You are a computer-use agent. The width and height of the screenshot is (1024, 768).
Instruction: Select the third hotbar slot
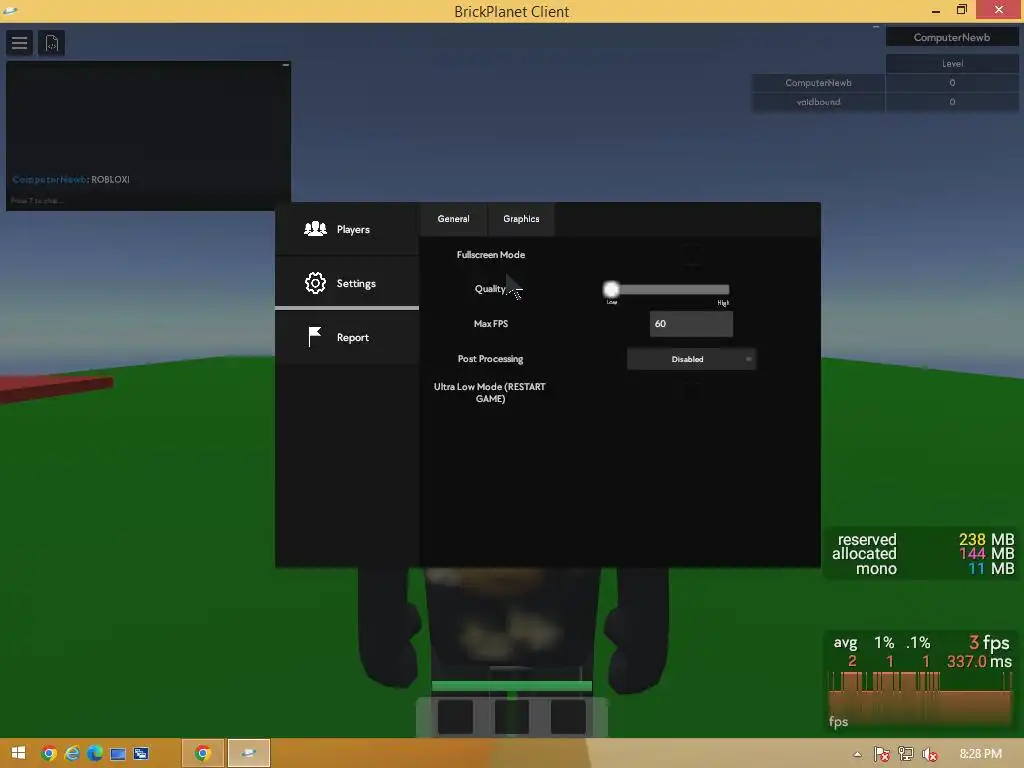tap(568, 716)
